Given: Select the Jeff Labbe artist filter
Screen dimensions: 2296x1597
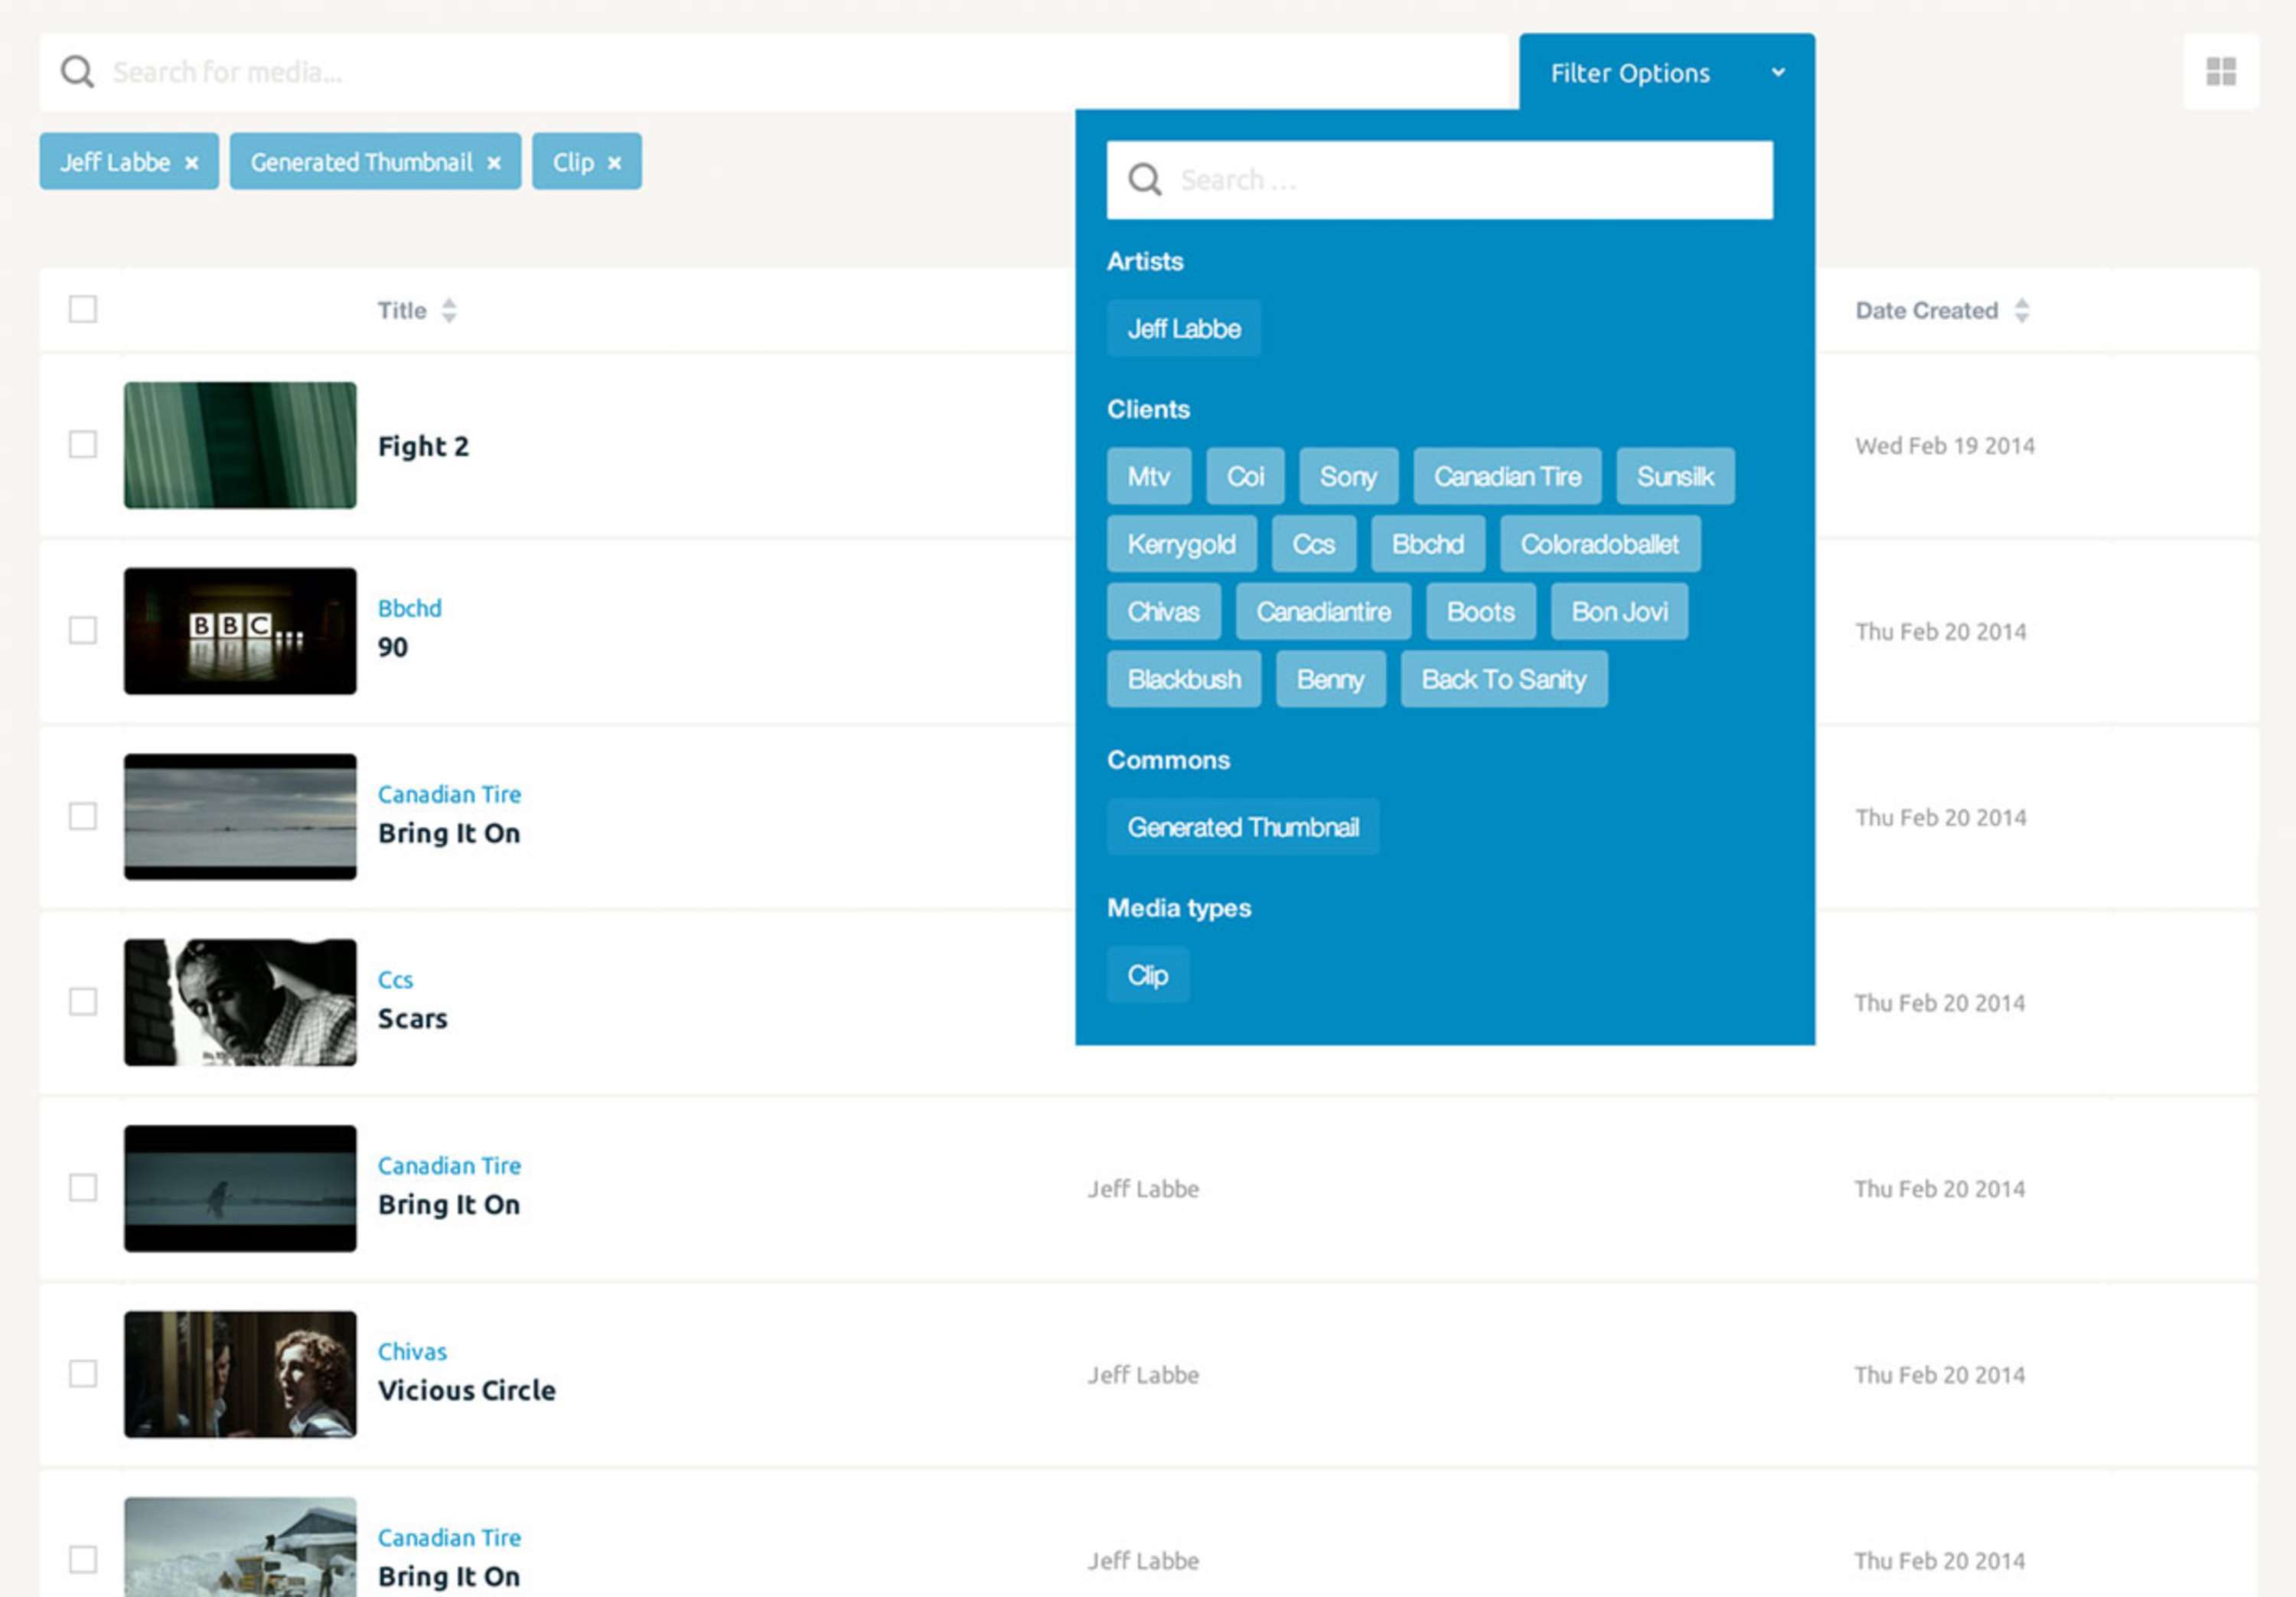Looking at the screenshot, I should click(x=1184, y=328).
